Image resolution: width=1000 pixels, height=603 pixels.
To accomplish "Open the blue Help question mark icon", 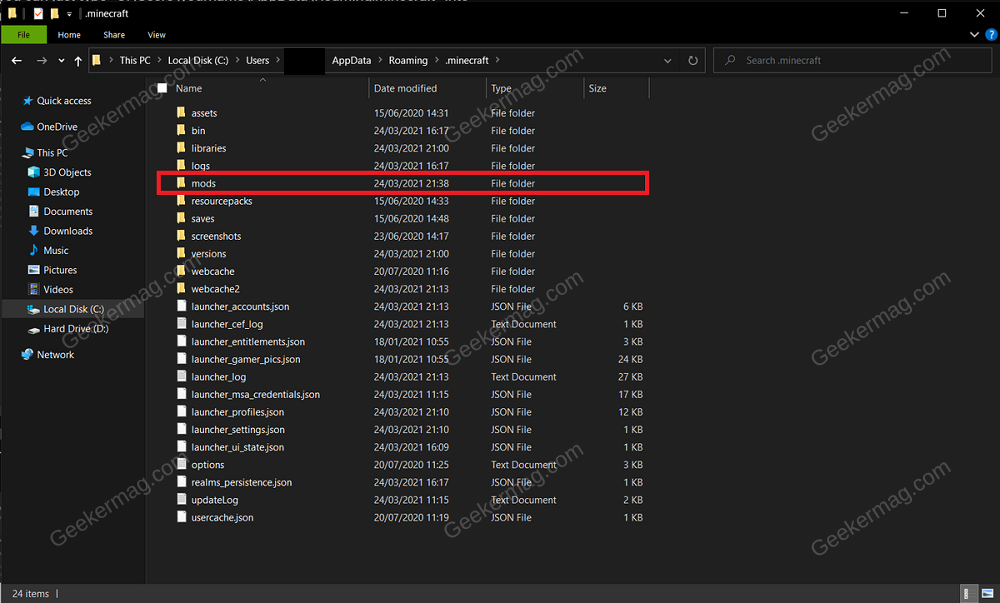I will tap(992, 34).
